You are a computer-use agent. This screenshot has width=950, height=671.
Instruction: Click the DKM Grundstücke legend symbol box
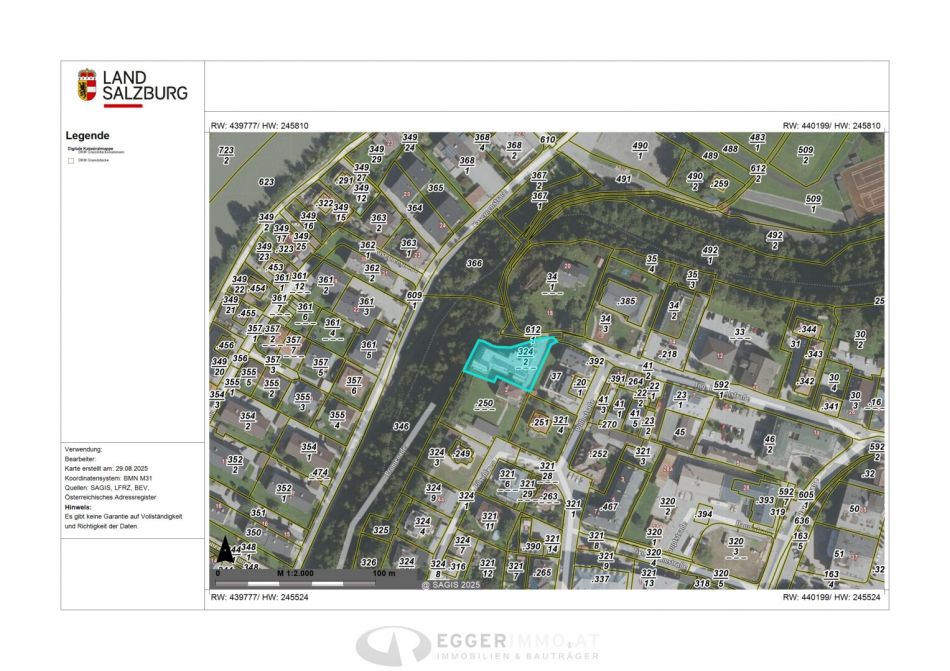(70, 159)
